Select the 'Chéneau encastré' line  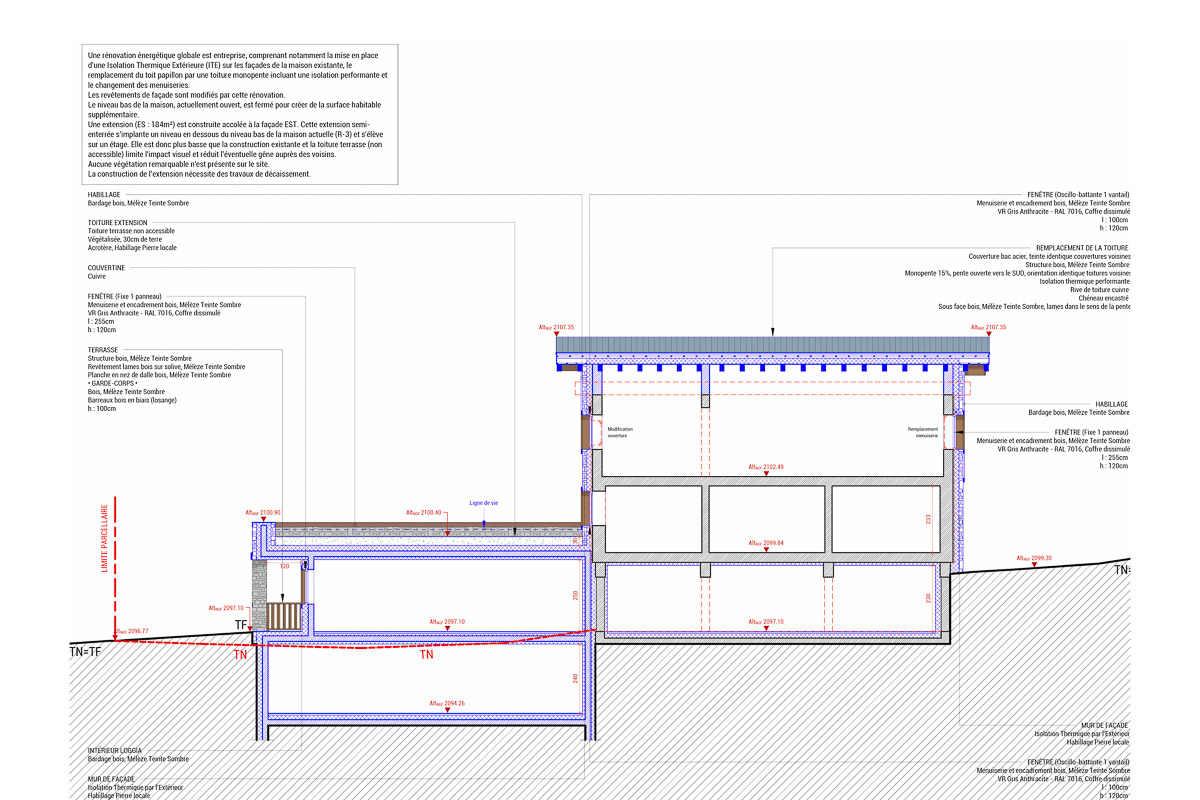(1106, 298)
